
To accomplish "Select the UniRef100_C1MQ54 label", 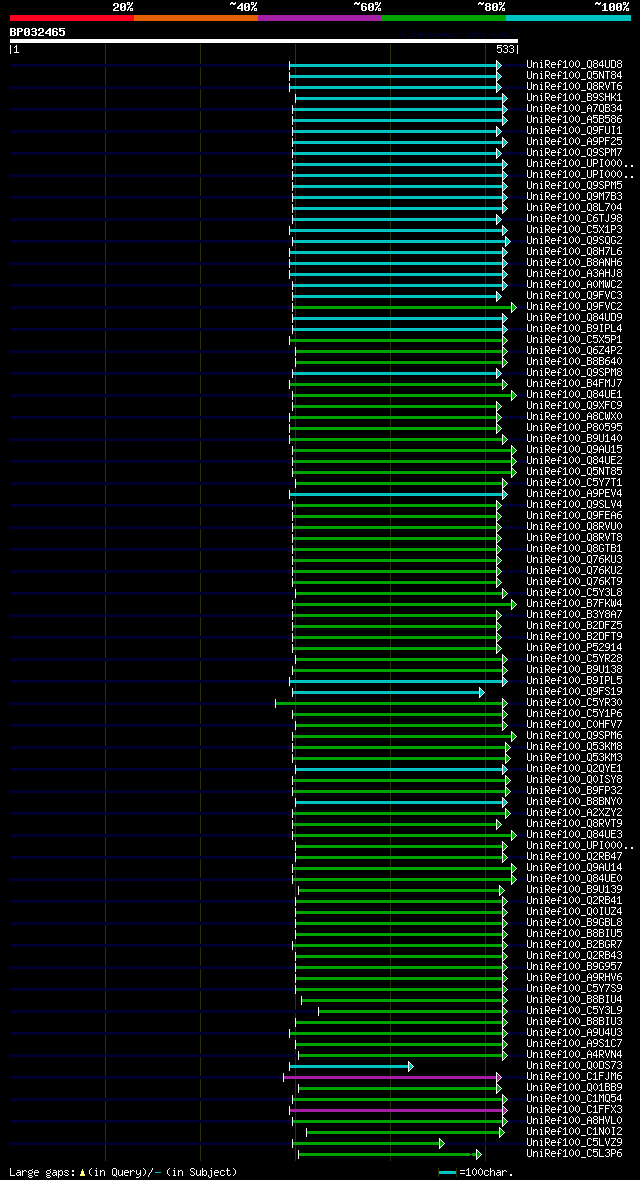I will (x=574, y=1098).
